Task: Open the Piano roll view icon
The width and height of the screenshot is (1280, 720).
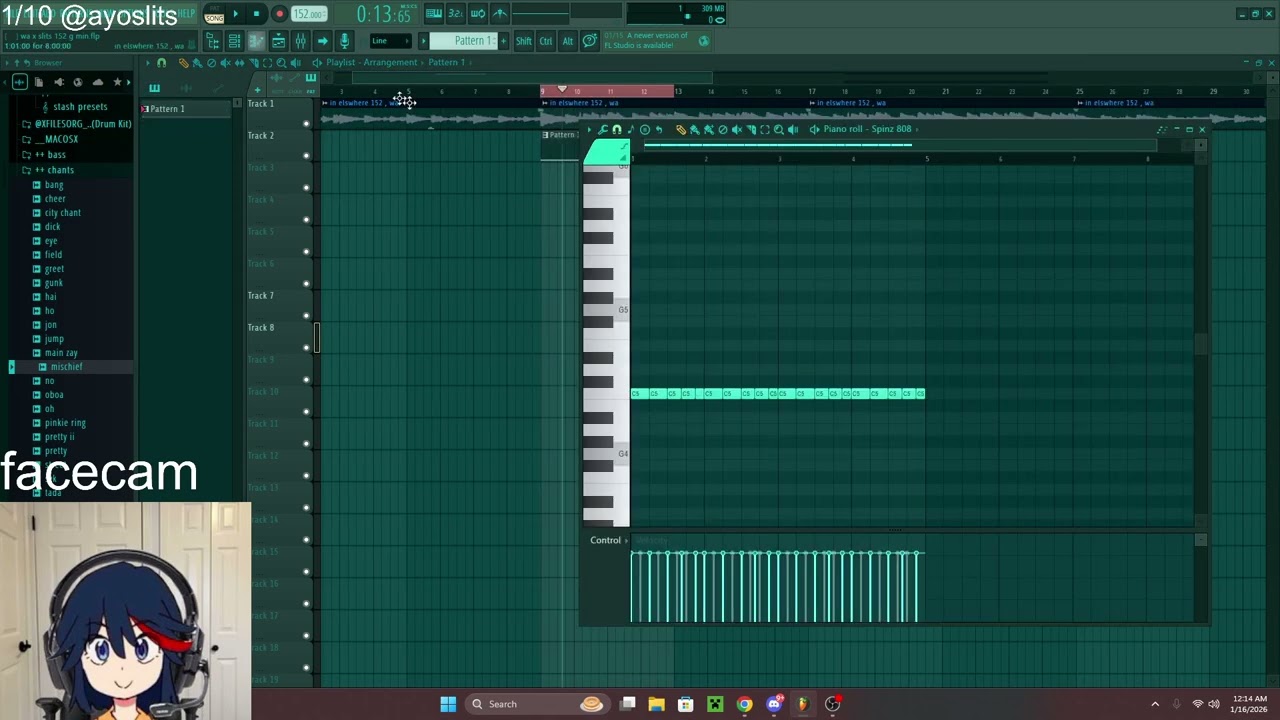Action: 256,41
